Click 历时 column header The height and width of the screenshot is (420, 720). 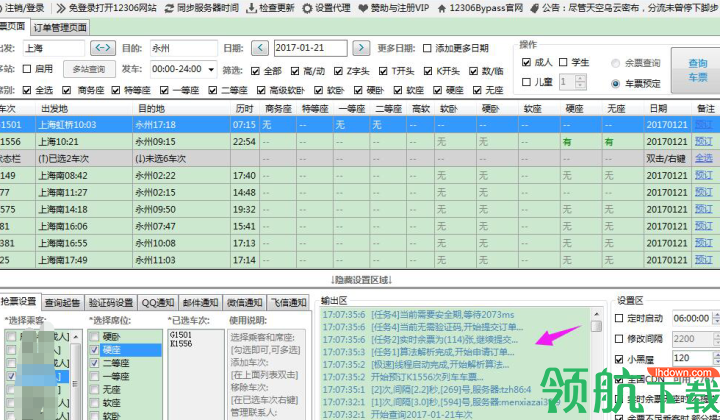tap(244, 108)
